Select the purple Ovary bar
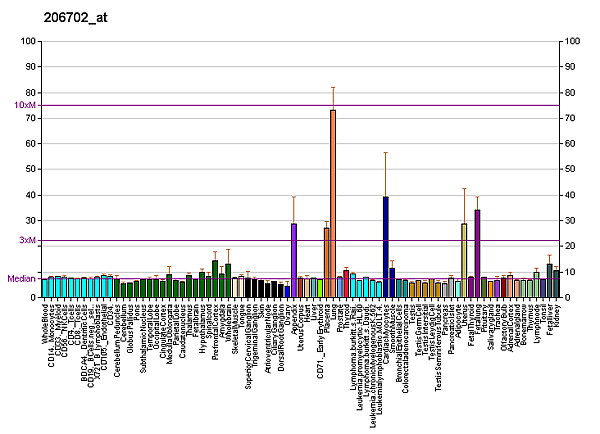 (294, 260)
